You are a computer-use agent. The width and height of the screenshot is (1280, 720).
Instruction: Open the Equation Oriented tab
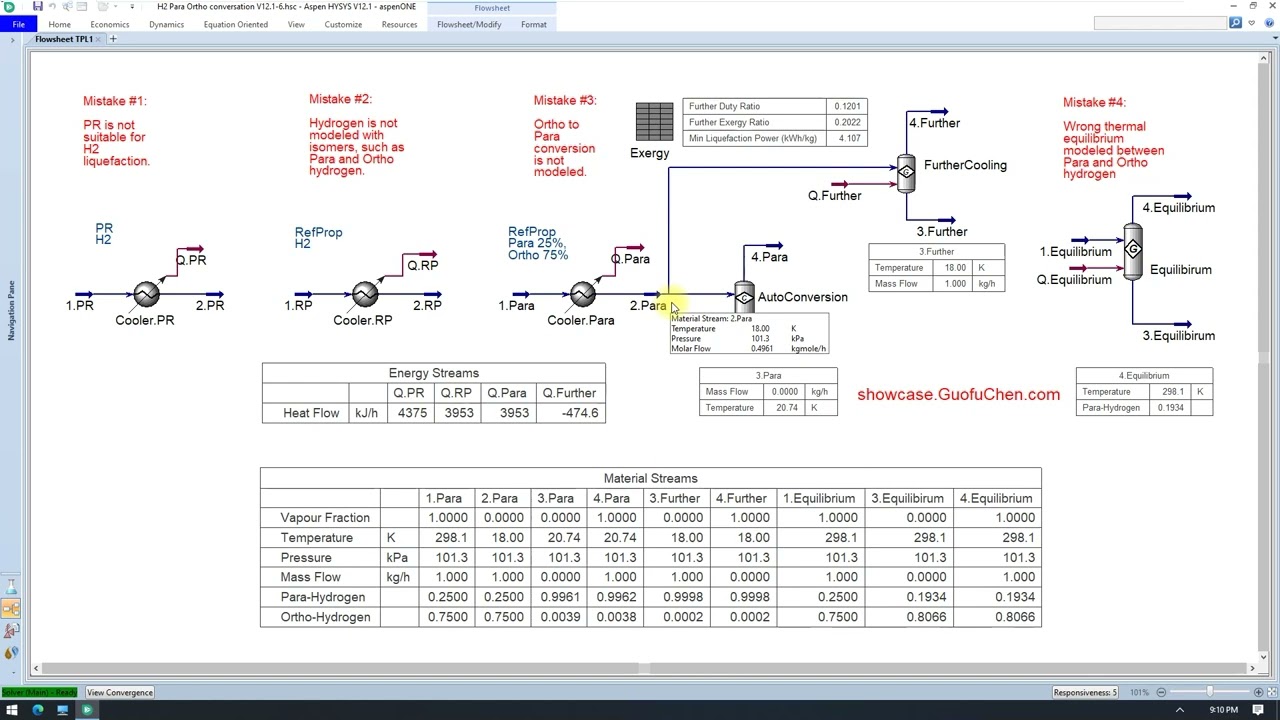point(236,24)
